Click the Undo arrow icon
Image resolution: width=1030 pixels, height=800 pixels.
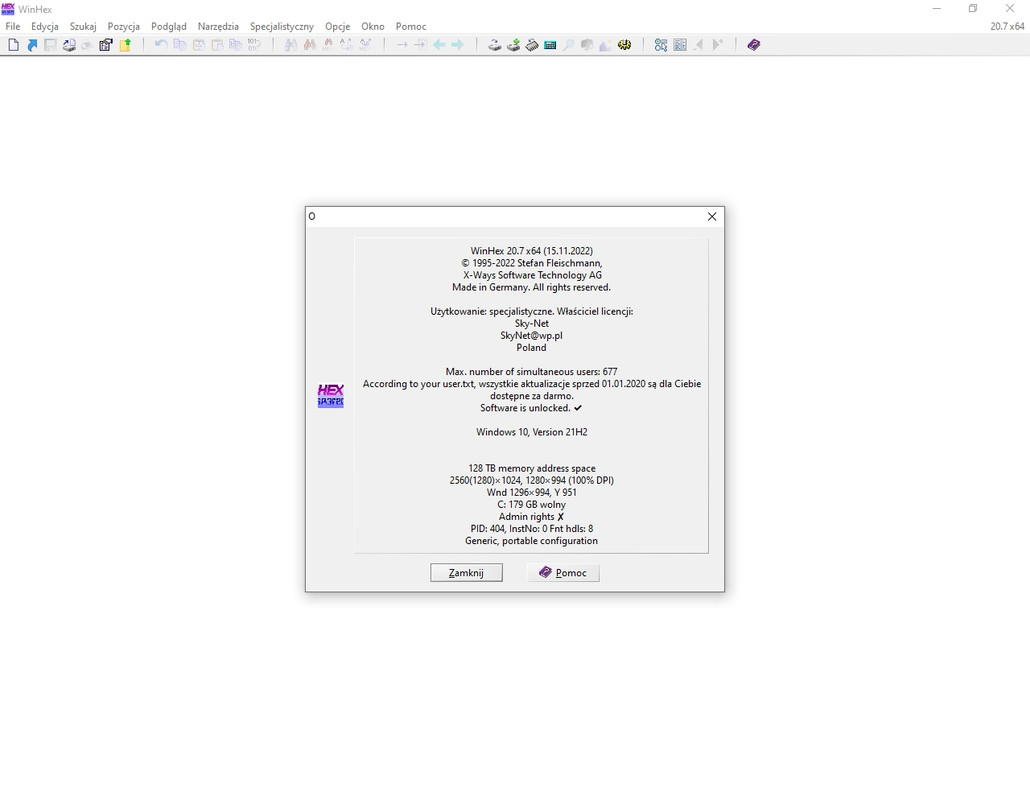click(x=161, y=45)
